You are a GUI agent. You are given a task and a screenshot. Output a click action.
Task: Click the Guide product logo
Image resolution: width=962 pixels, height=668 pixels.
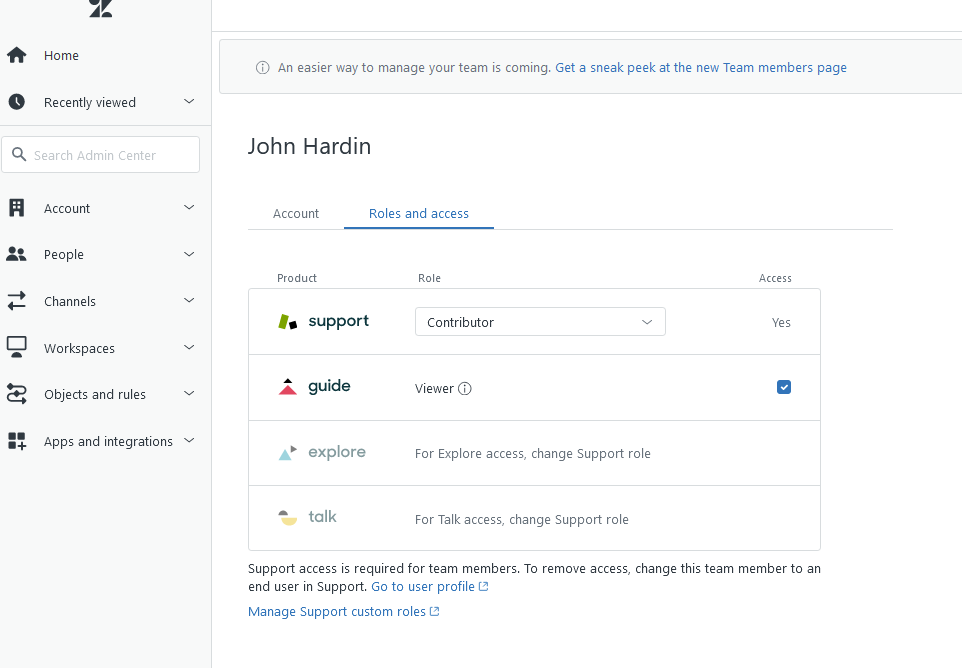pos(314,386)
